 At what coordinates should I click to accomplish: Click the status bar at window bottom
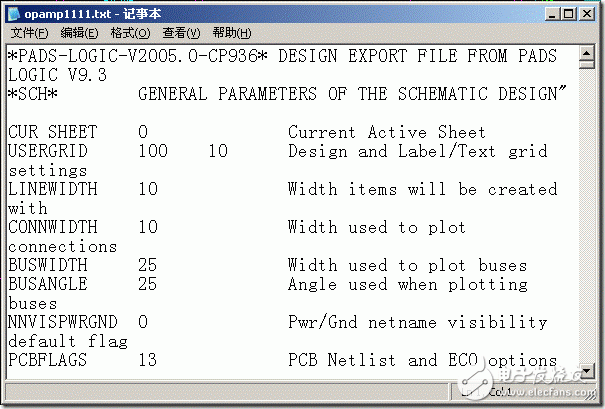click(x=300, y=392)
